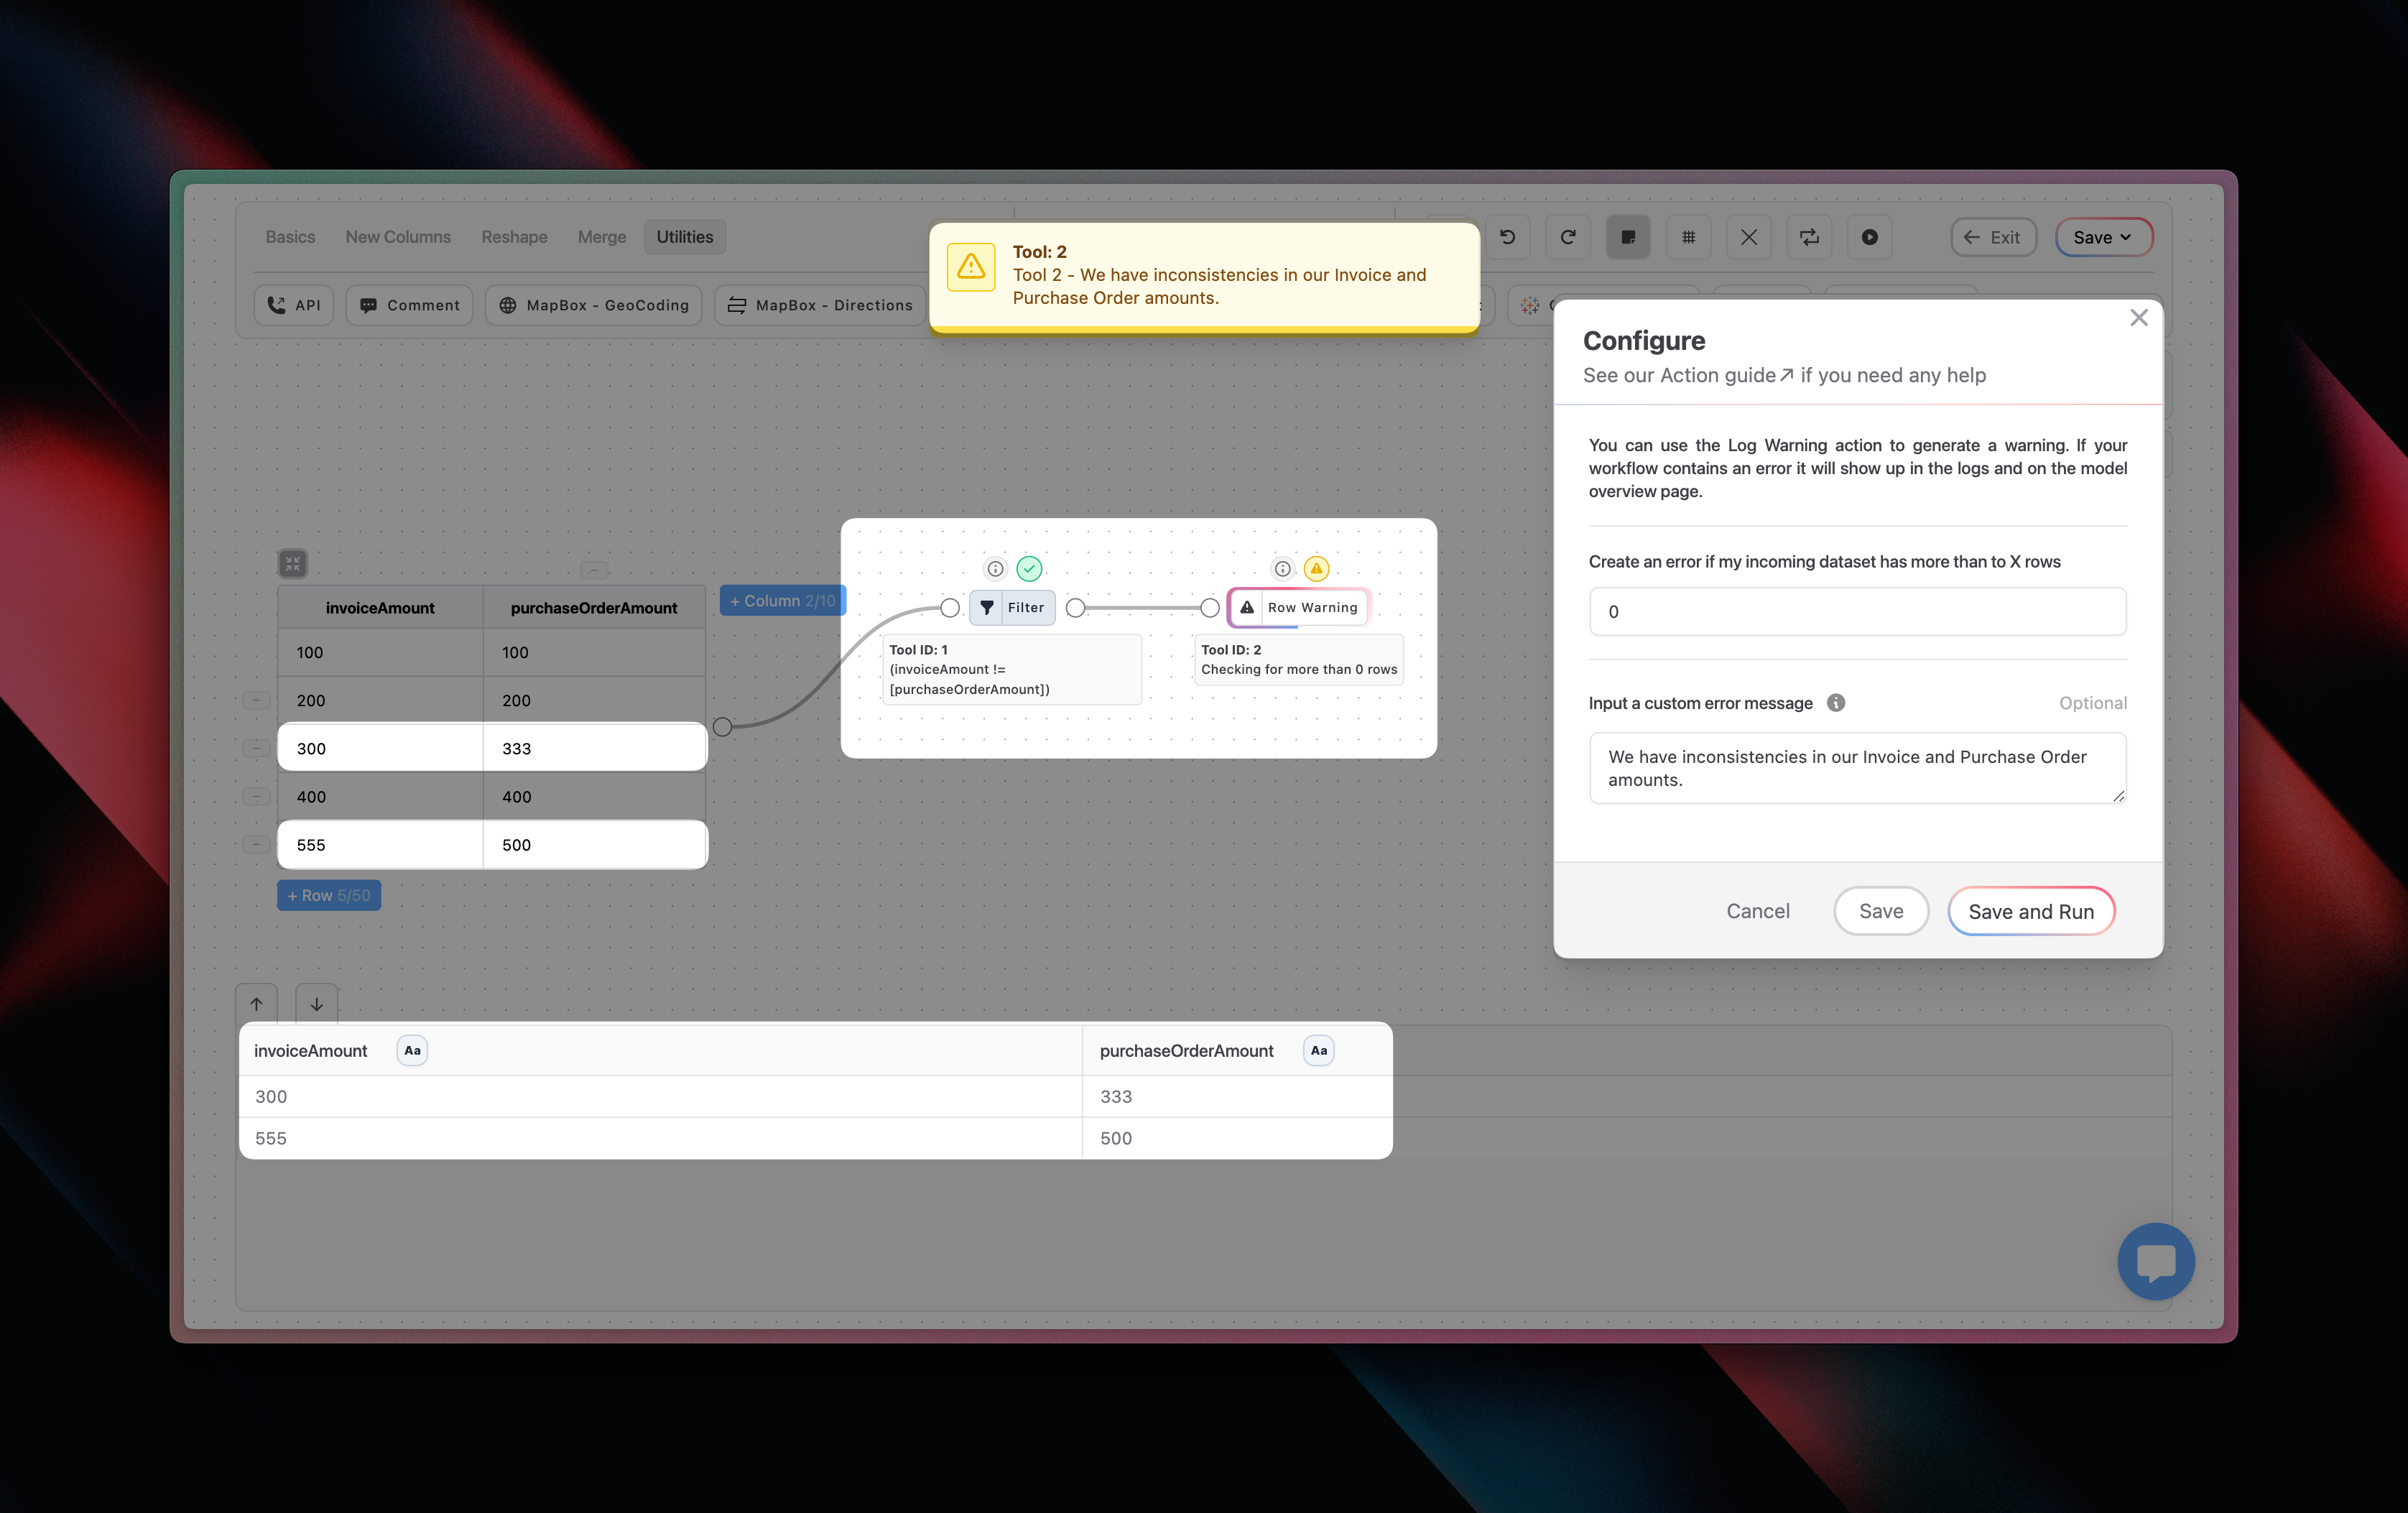Click the undo arrow icon
Image resolution: width=2408 pixels, height=1513 pixels.
[x=1507, y=237]
